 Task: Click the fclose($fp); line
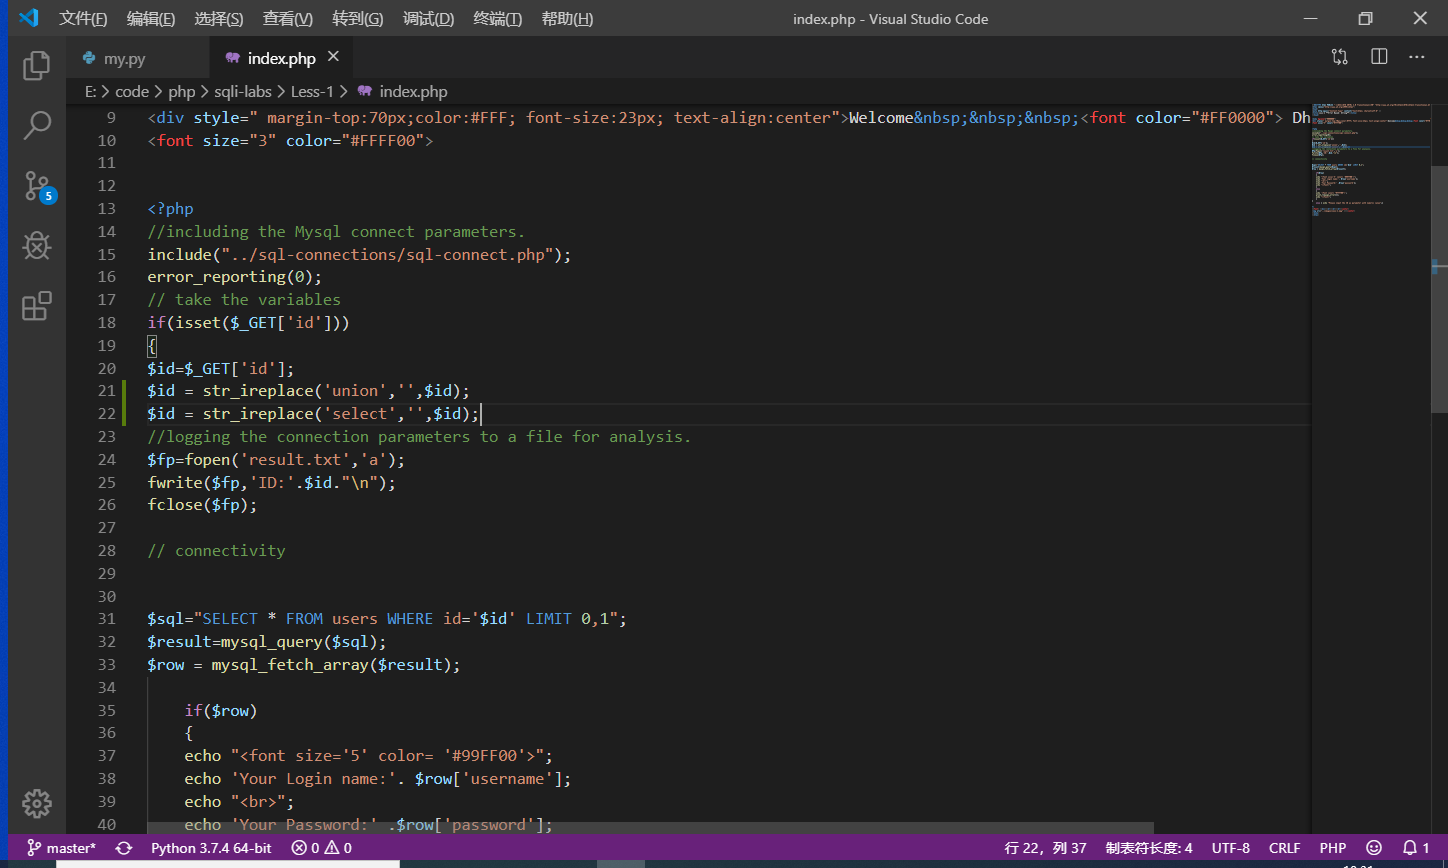coord(202,505)
